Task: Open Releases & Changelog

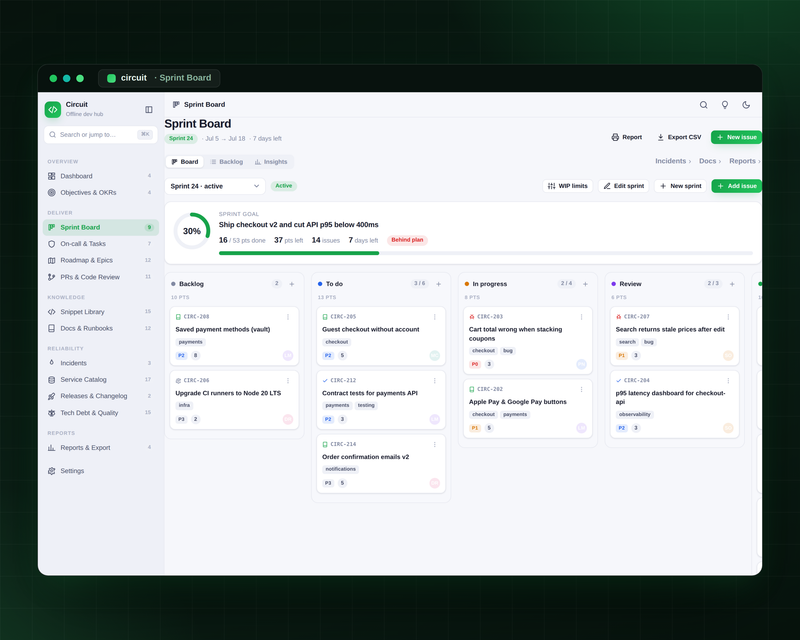Action: click(x=101, y=396)
